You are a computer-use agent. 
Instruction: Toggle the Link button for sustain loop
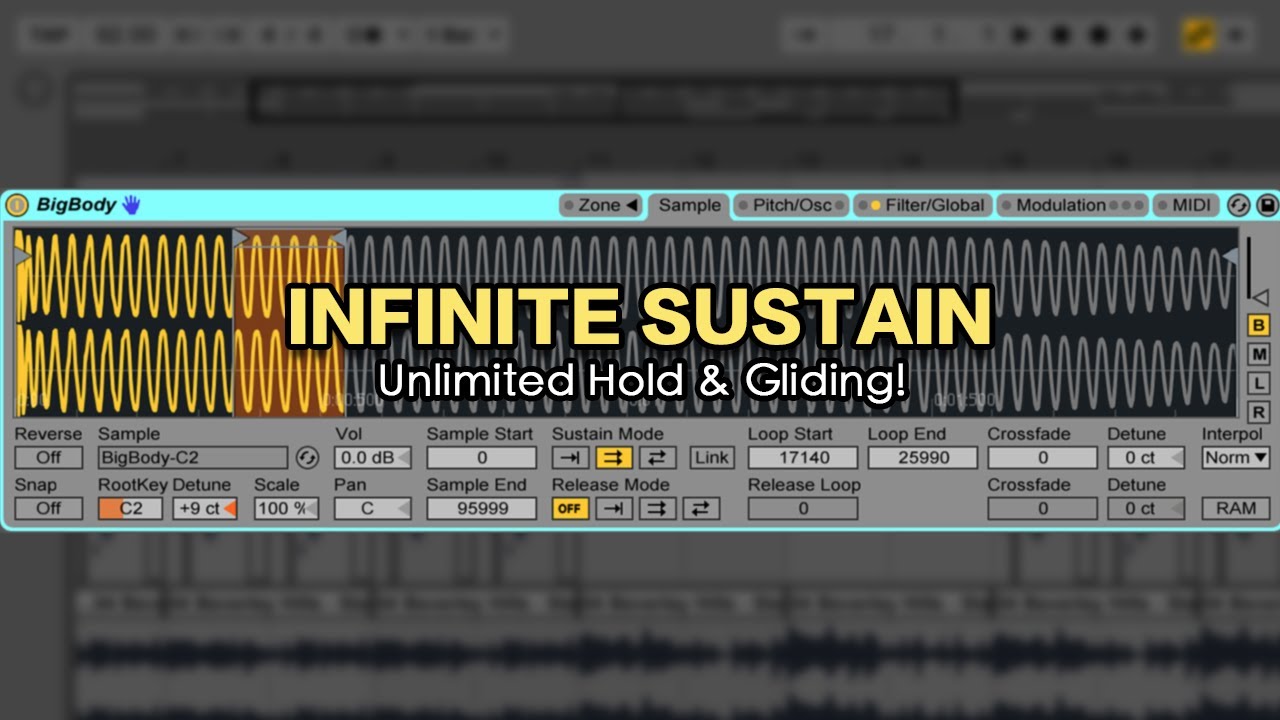click(711, 458)
